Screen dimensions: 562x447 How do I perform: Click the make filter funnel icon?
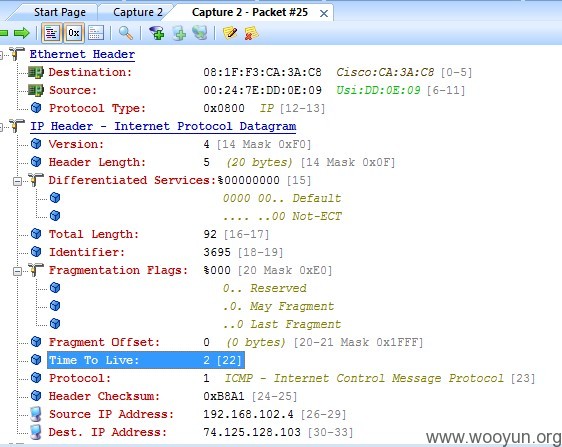click(x=157, y=33)
